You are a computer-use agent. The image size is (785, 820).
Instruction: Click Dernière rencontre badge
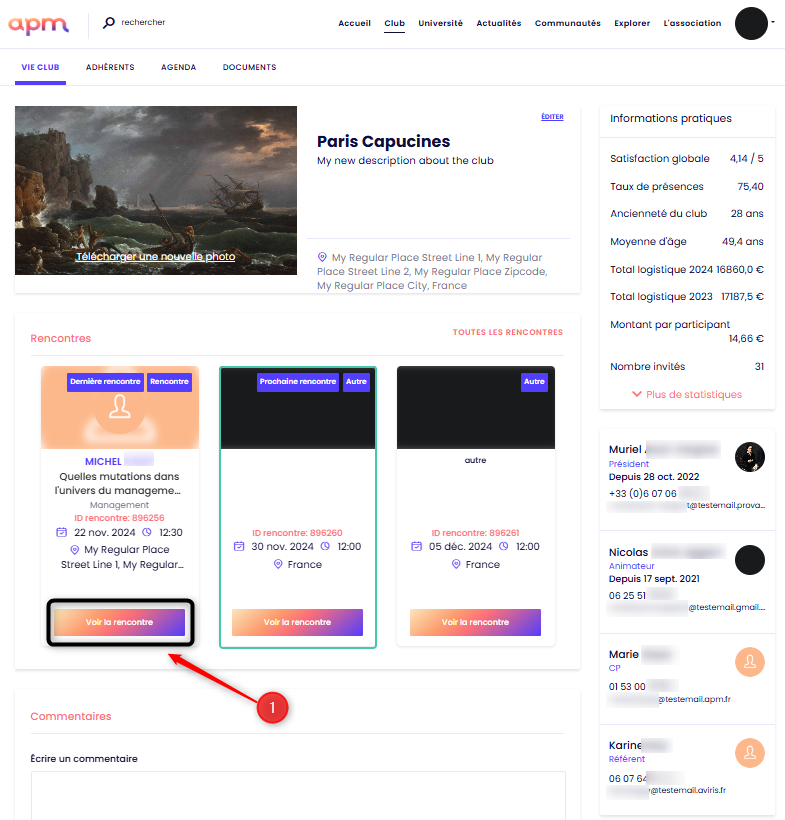pyautogui.click(x=105, y=382)
